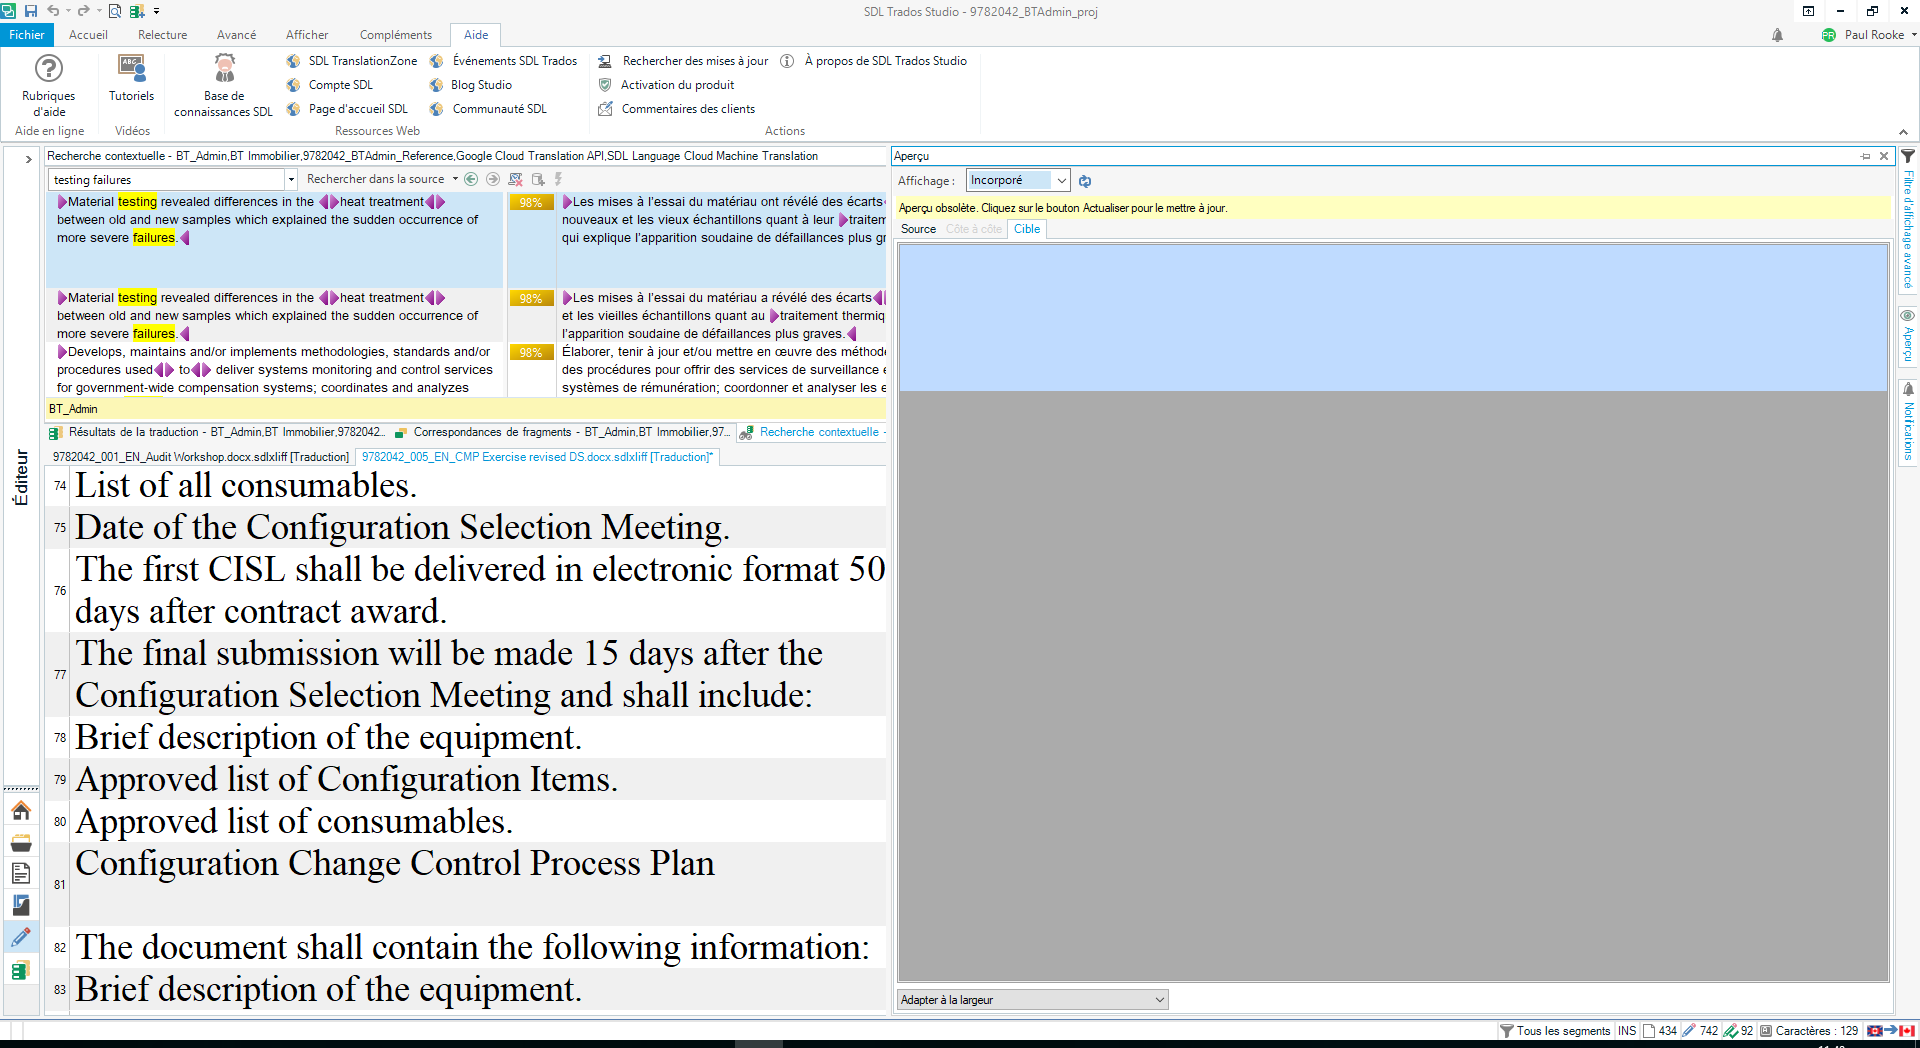Click the Redo arrow in quick access toolbar
This screenshot has height=1048, width=1920.
pos(84,11)
